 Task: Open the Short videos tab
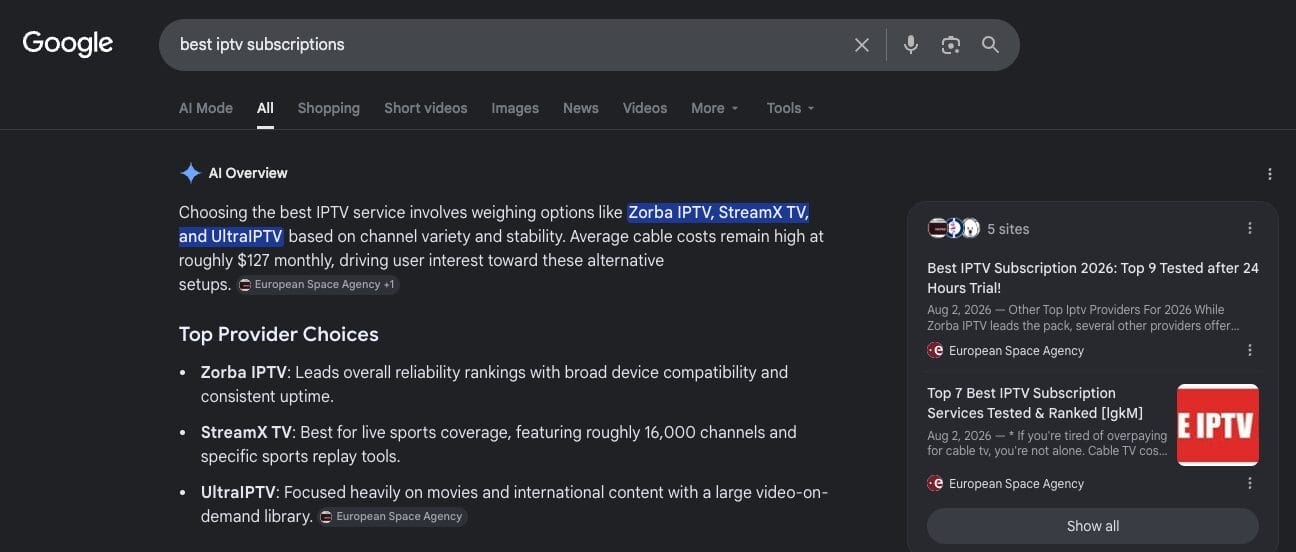(x=425, y=108)
